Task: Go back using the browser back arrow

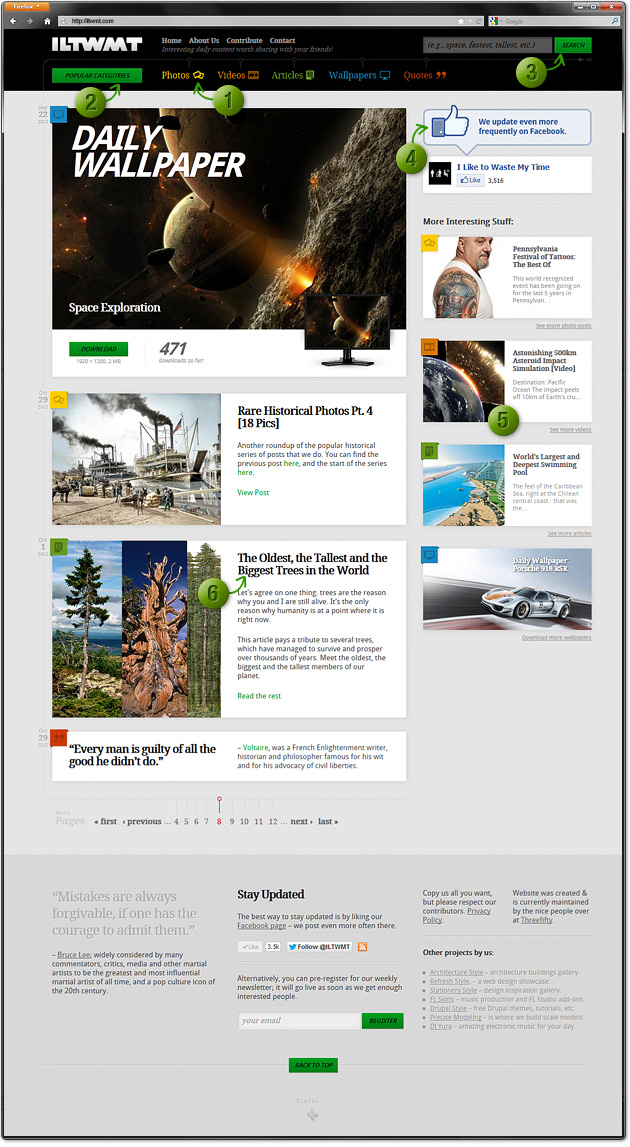Action: [x=13, y=21]
